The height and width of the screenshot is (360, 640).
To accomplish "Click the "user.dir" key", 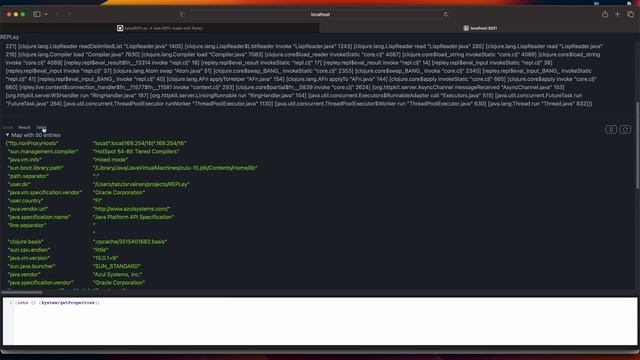I will [20, 184].
